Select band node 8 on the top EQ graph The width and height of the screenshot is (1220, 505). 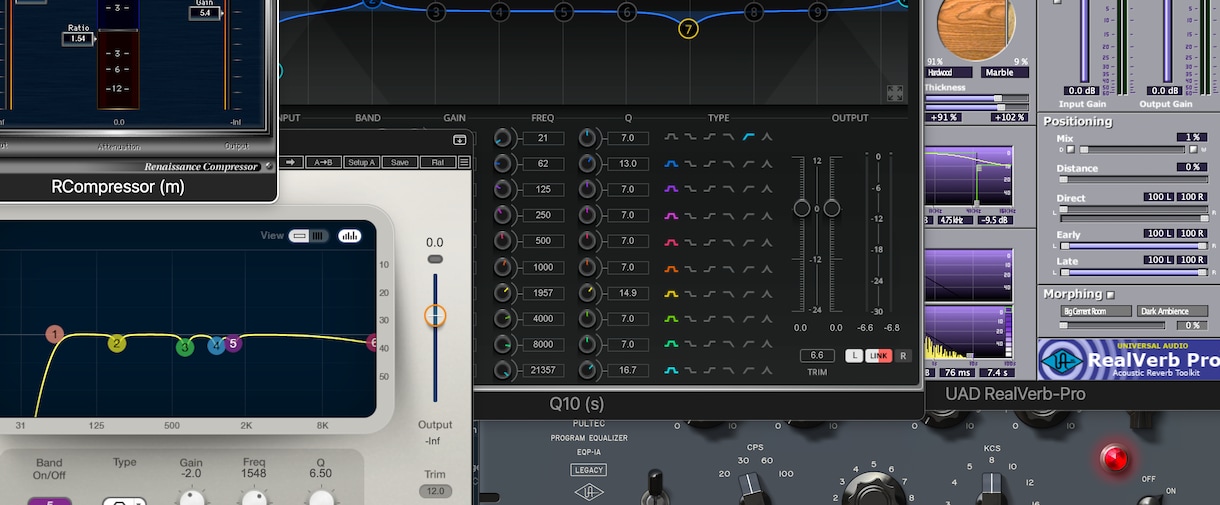click(x=754, y=12)
